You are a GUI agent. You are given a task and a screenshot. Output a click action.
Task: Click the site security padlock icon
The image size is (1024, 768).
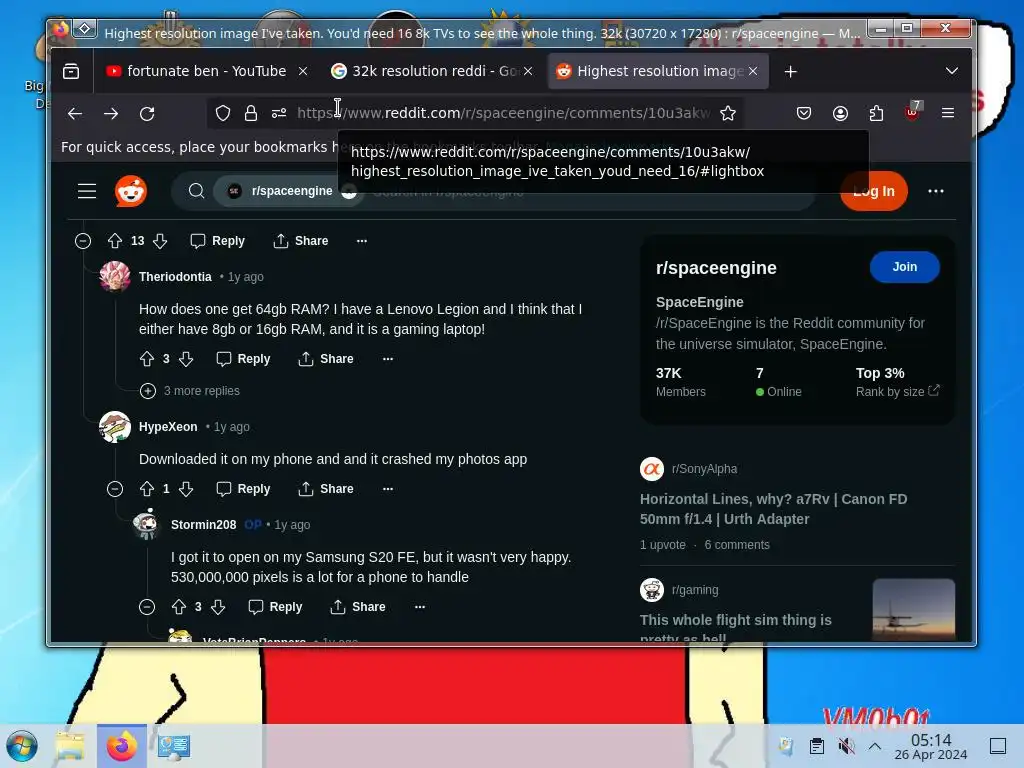(x=251, y=114)
